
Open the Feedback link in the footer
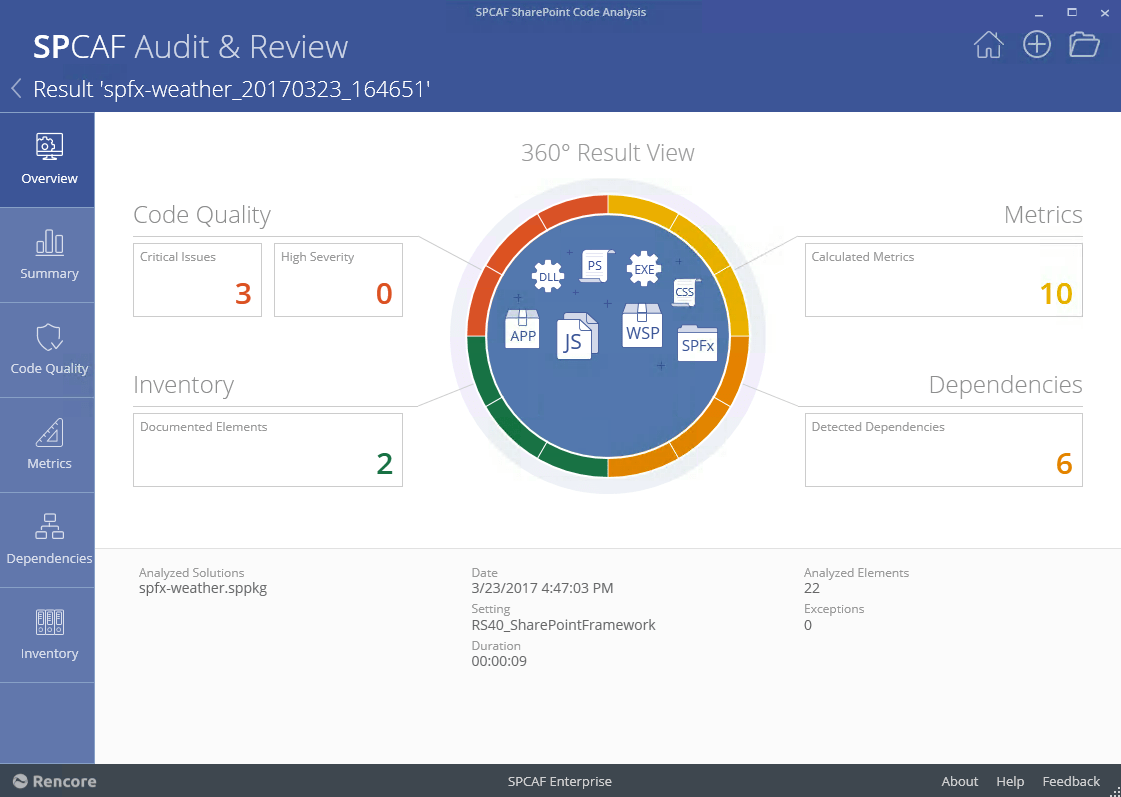[1071, 781]
